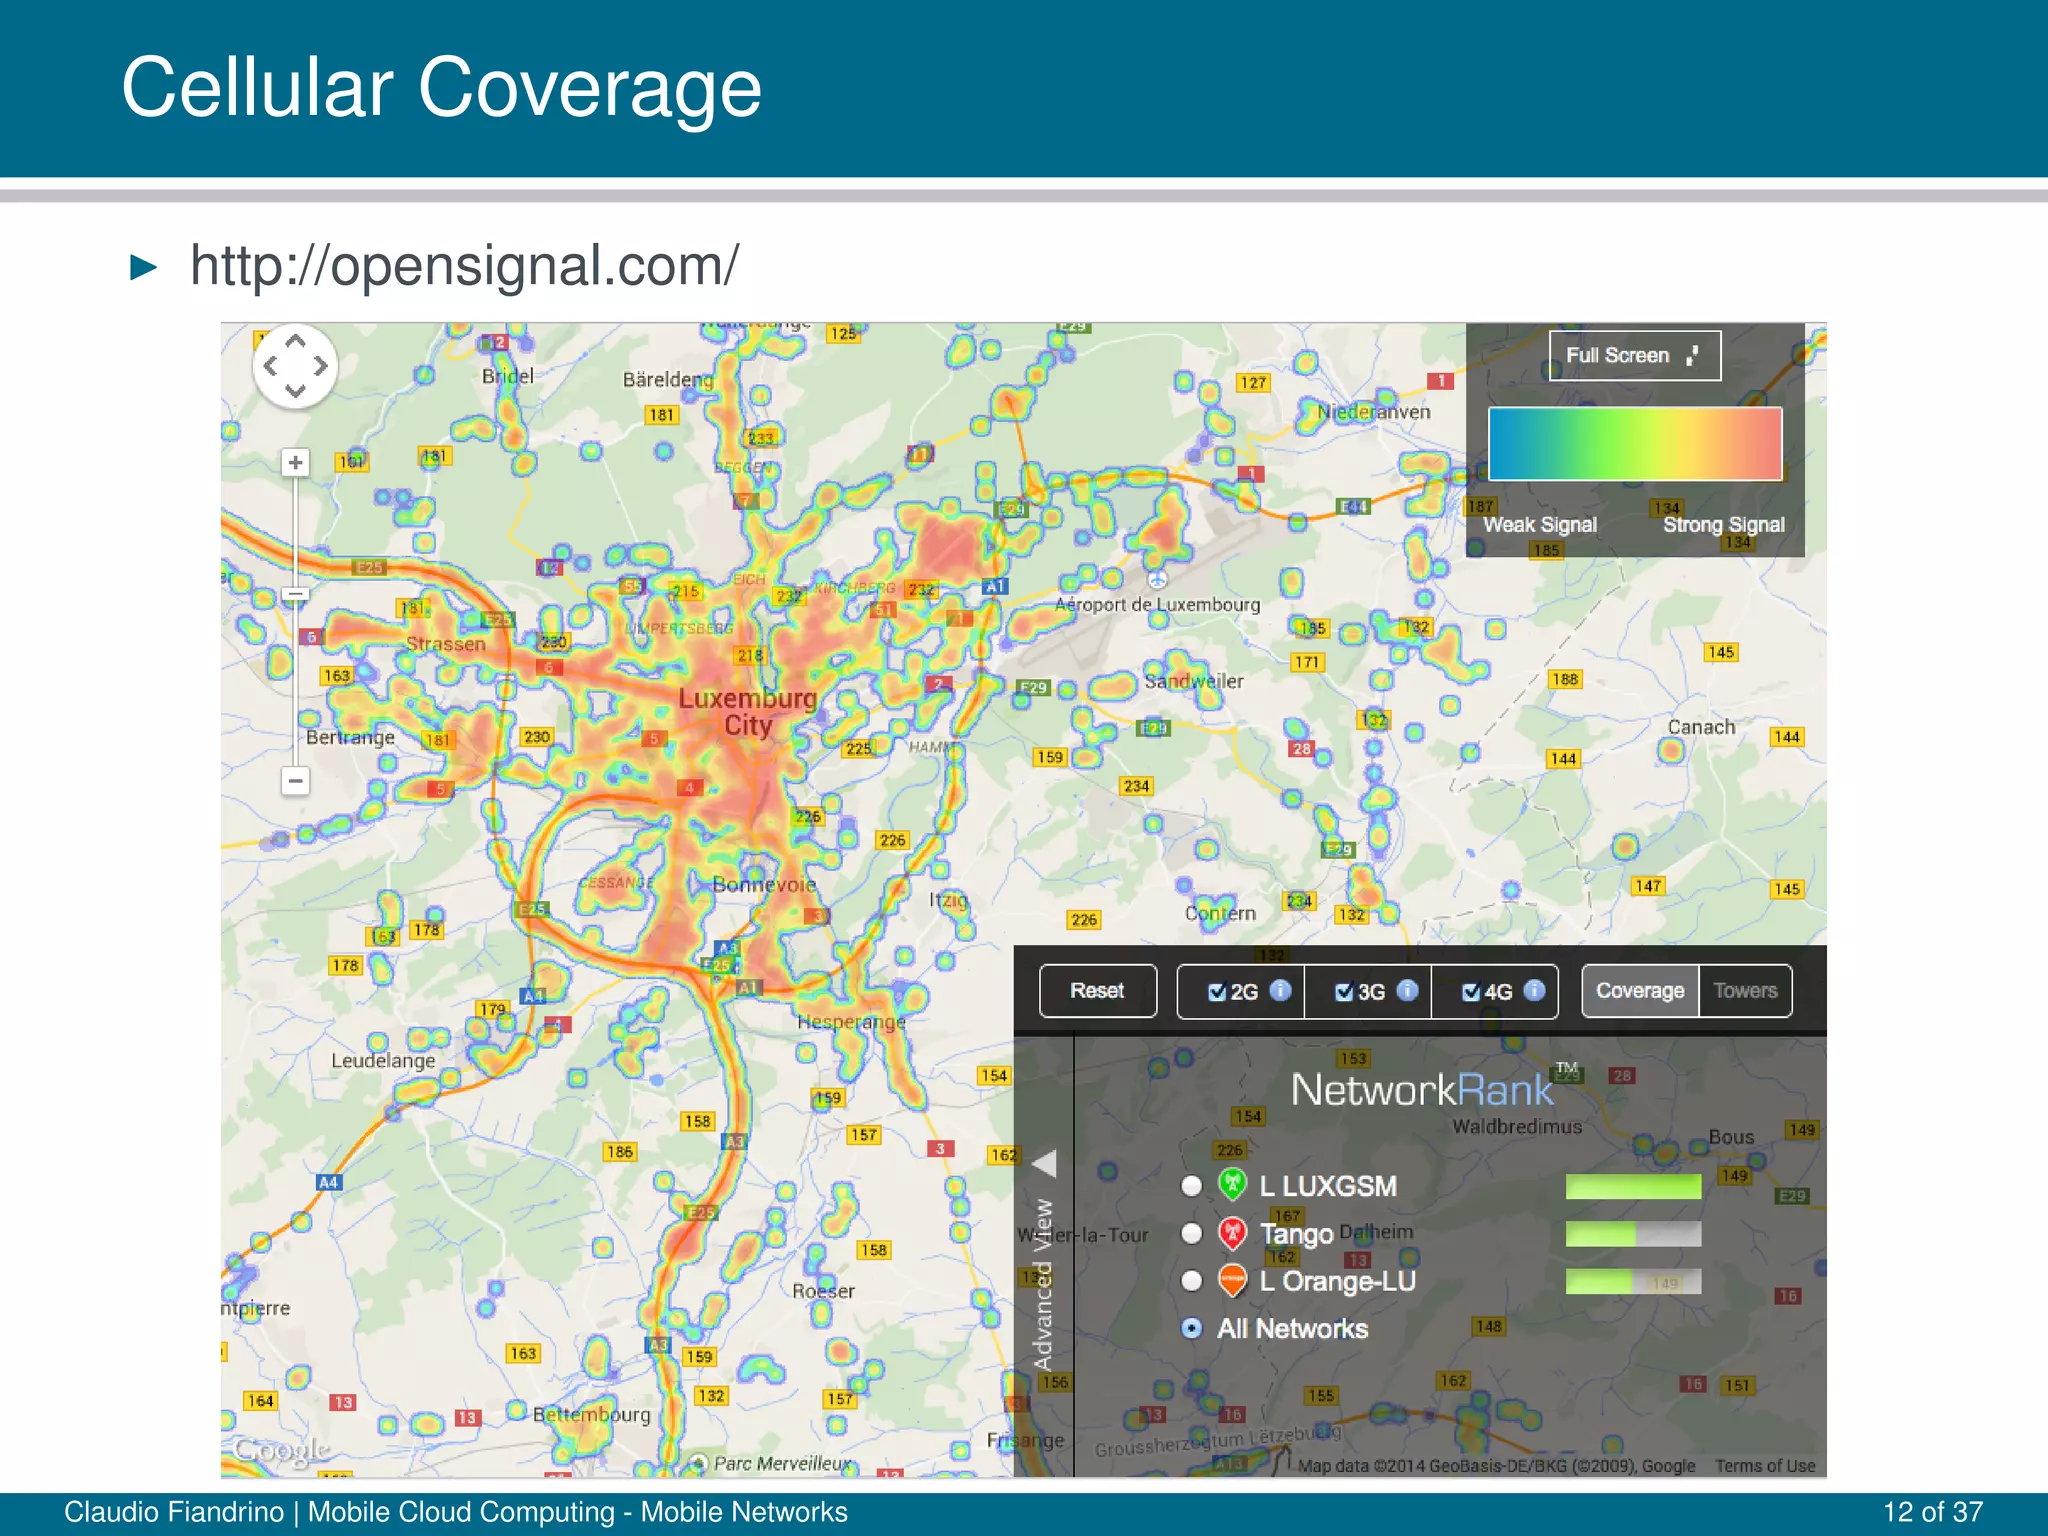Image resolution: width=2048 pixels, height=1536 pixels.
Task: Click the Luxemburg City map label
Action: (x=748, y=711)
